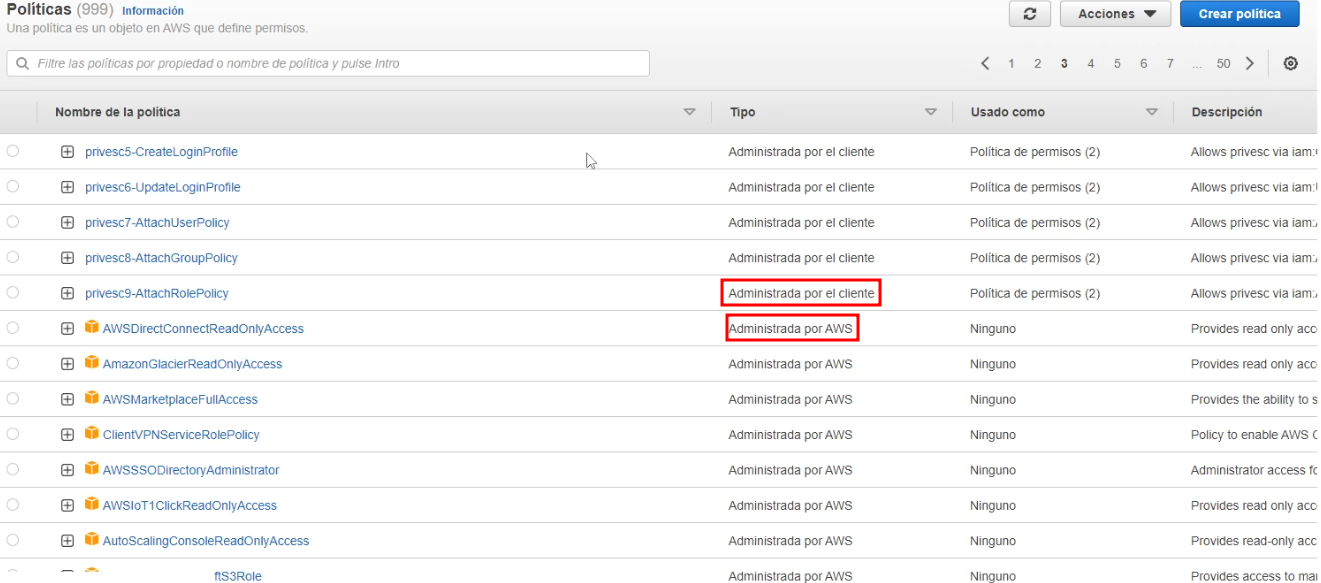Select the privesc5-CreateLoginProfile radio button
The image size is (1321, 583).
tap(13, 152)
